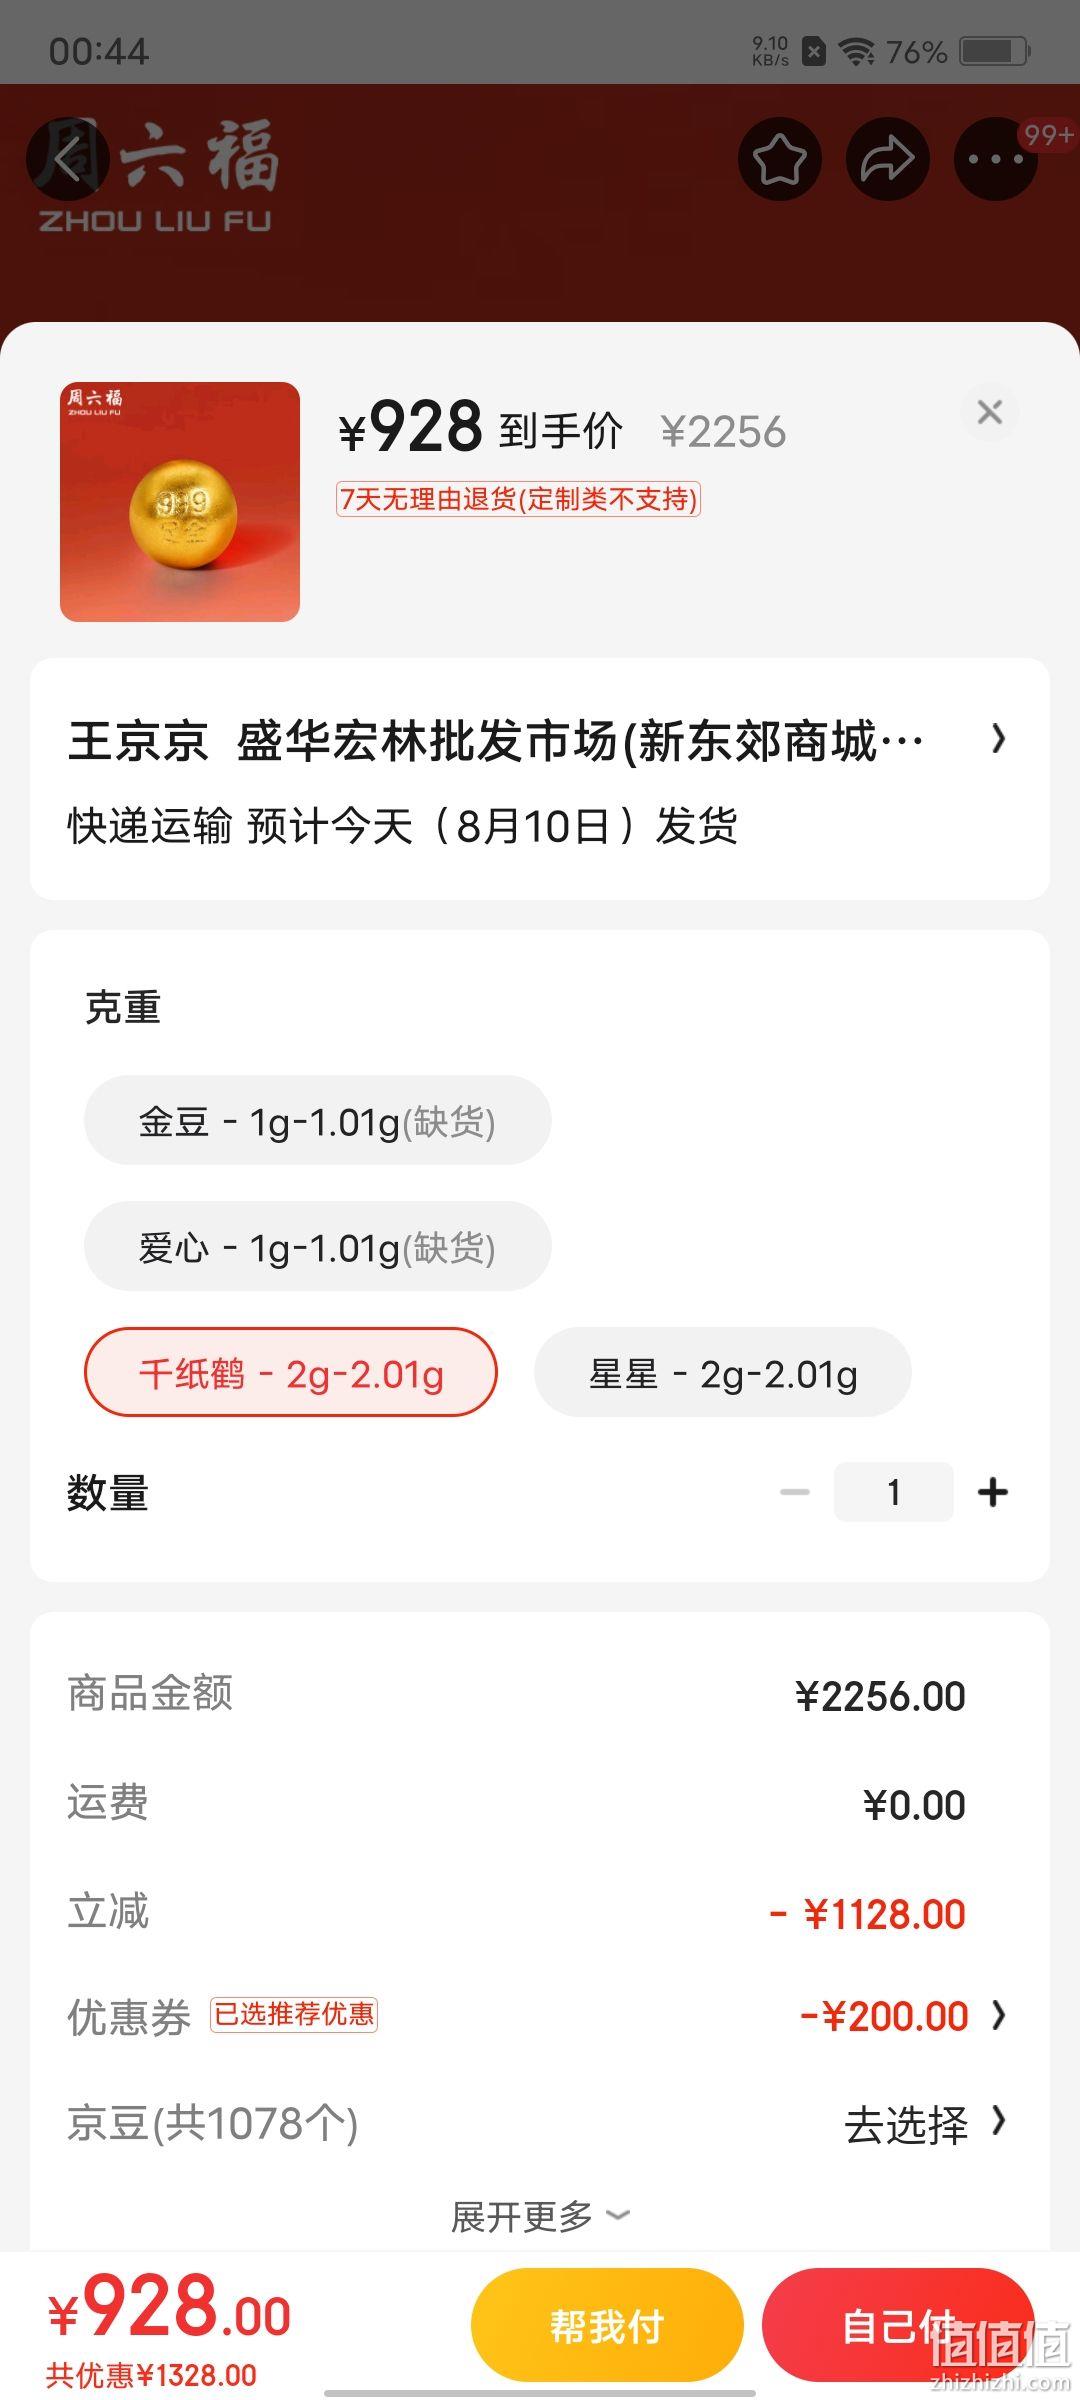The width and height of the screenshot is (1080, 2400).
Task: Select 千纸鹤 2g-2.01g option
Action: tap(291, 1372)
